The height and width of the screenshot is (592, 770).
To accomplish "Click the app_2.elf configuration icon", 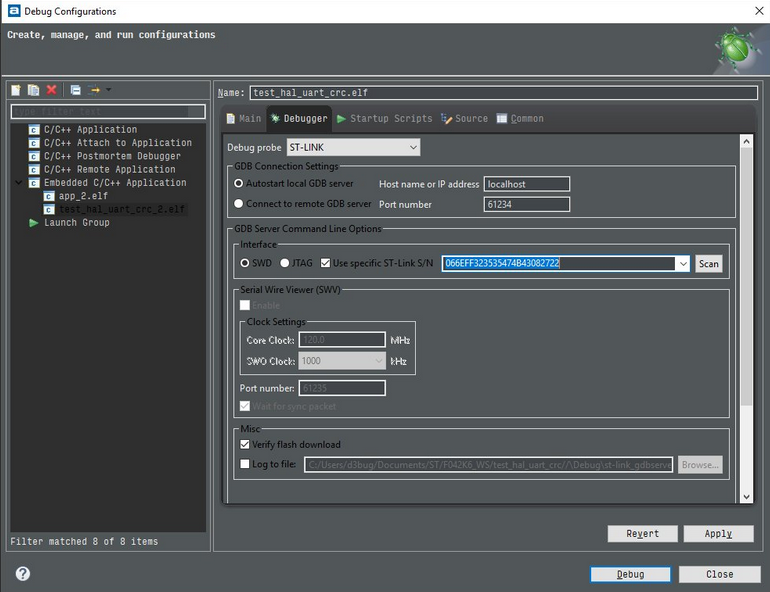I will click(49, 197).
